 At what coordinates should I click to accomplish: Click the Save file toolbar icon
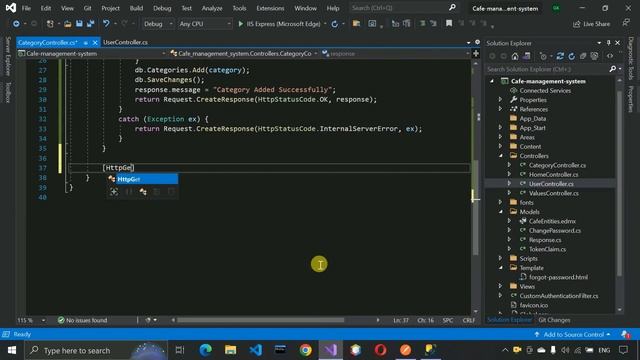click(x=79, y=24)
